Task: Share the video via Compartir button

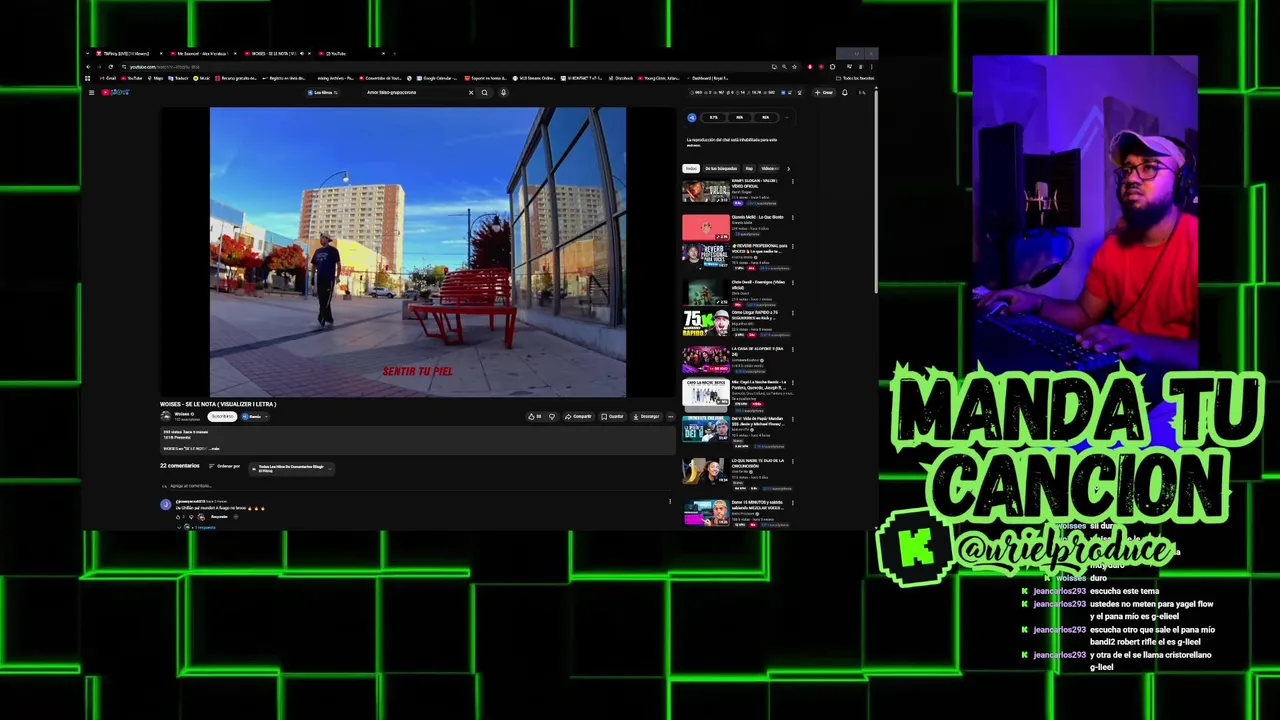Action: (x=578, y=416)
